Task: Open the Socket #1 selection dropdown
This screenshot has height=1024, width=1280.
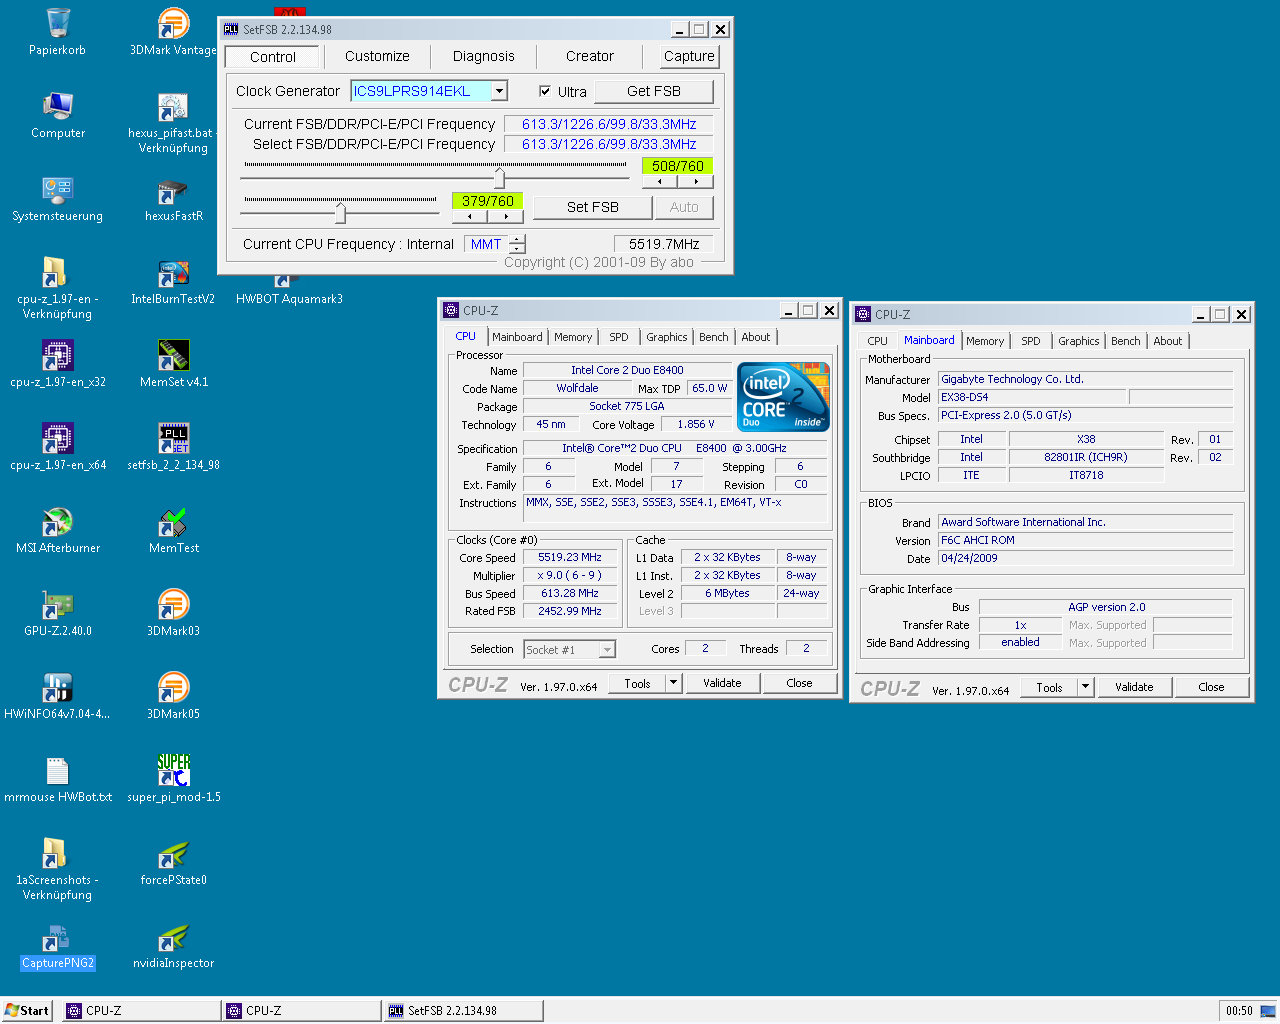Action: pyautogui.click(x=607, y=650)
